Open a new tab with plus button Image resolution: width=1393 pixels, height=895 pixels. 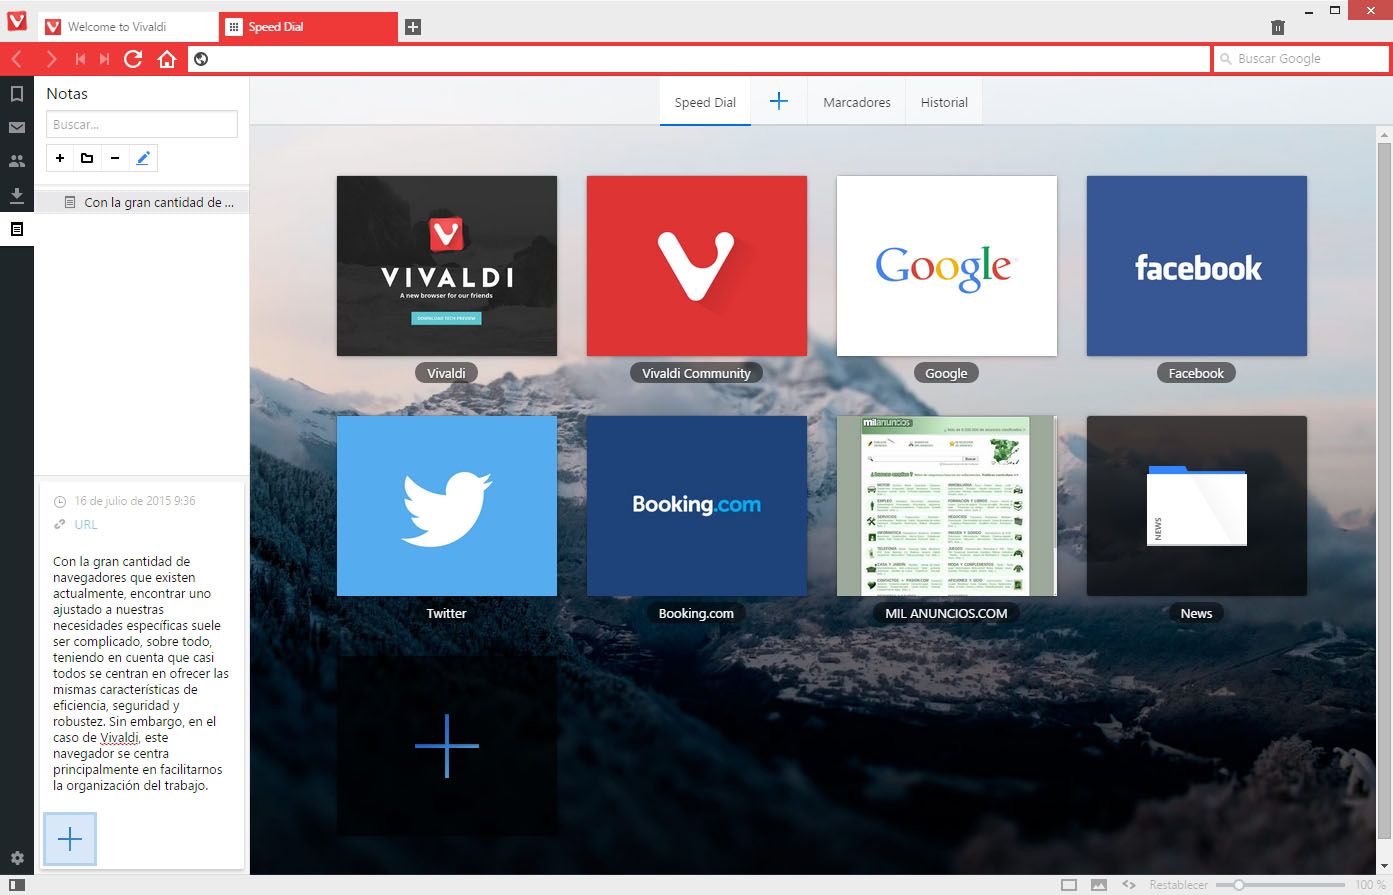413,27
